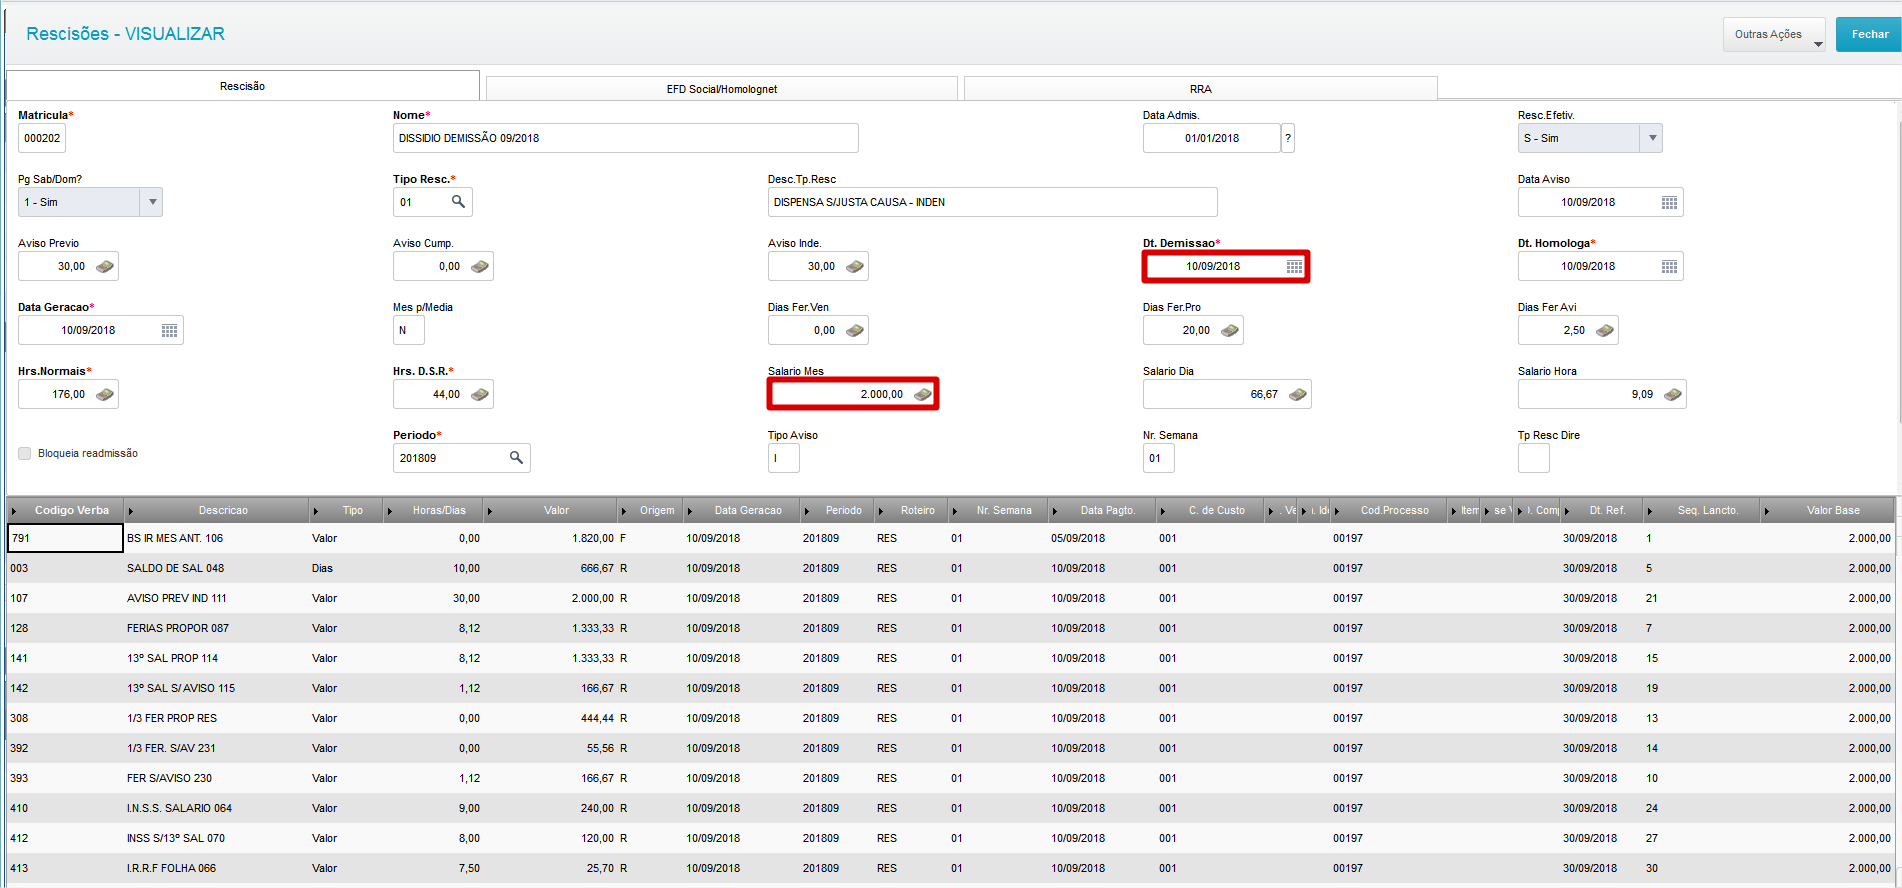
Task: Click question mark button beside Data Admis.
Action: pyautogui.click(x=1288, y=138)
